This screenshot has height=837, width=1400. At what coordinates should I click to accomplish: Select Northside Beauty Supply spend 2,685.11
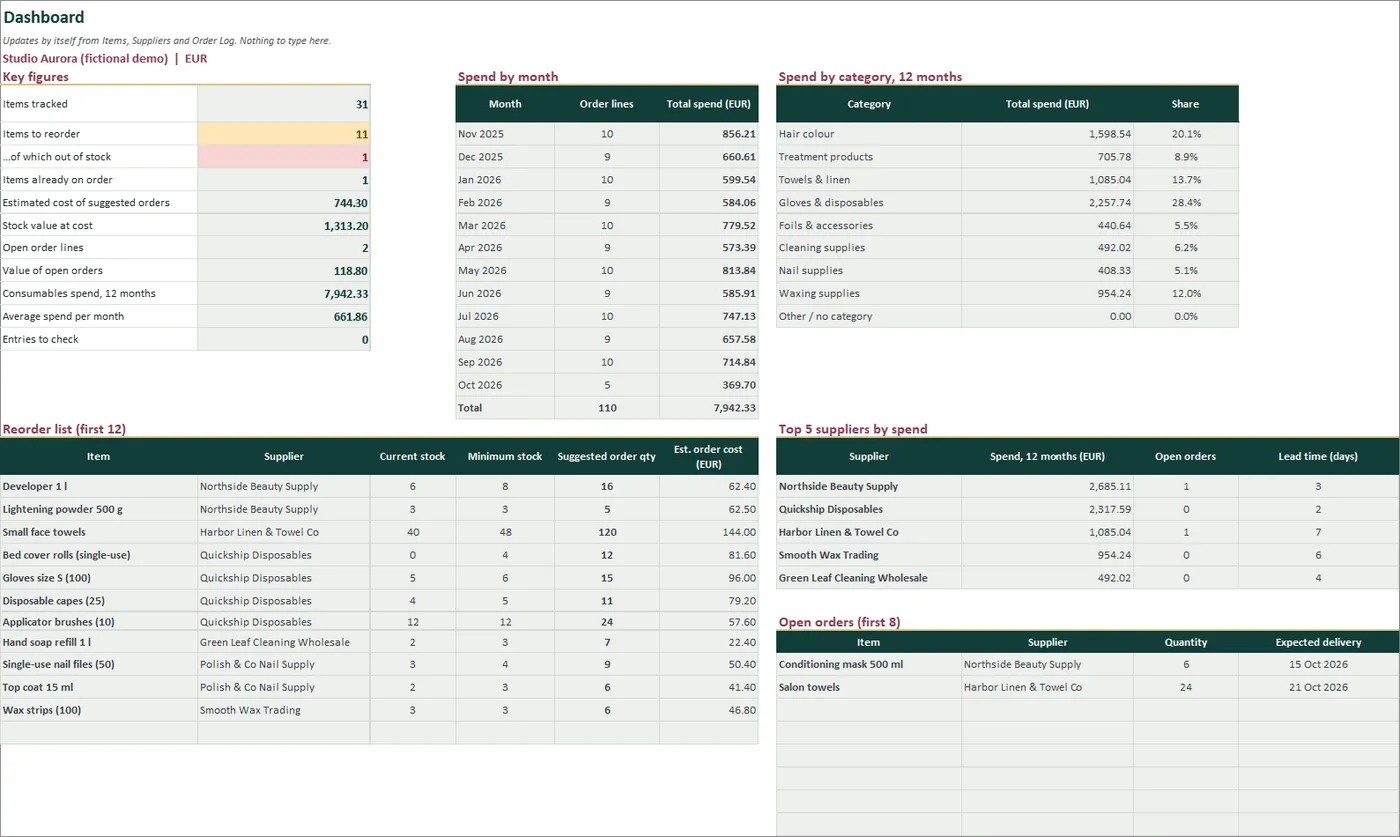[1047, 487]
